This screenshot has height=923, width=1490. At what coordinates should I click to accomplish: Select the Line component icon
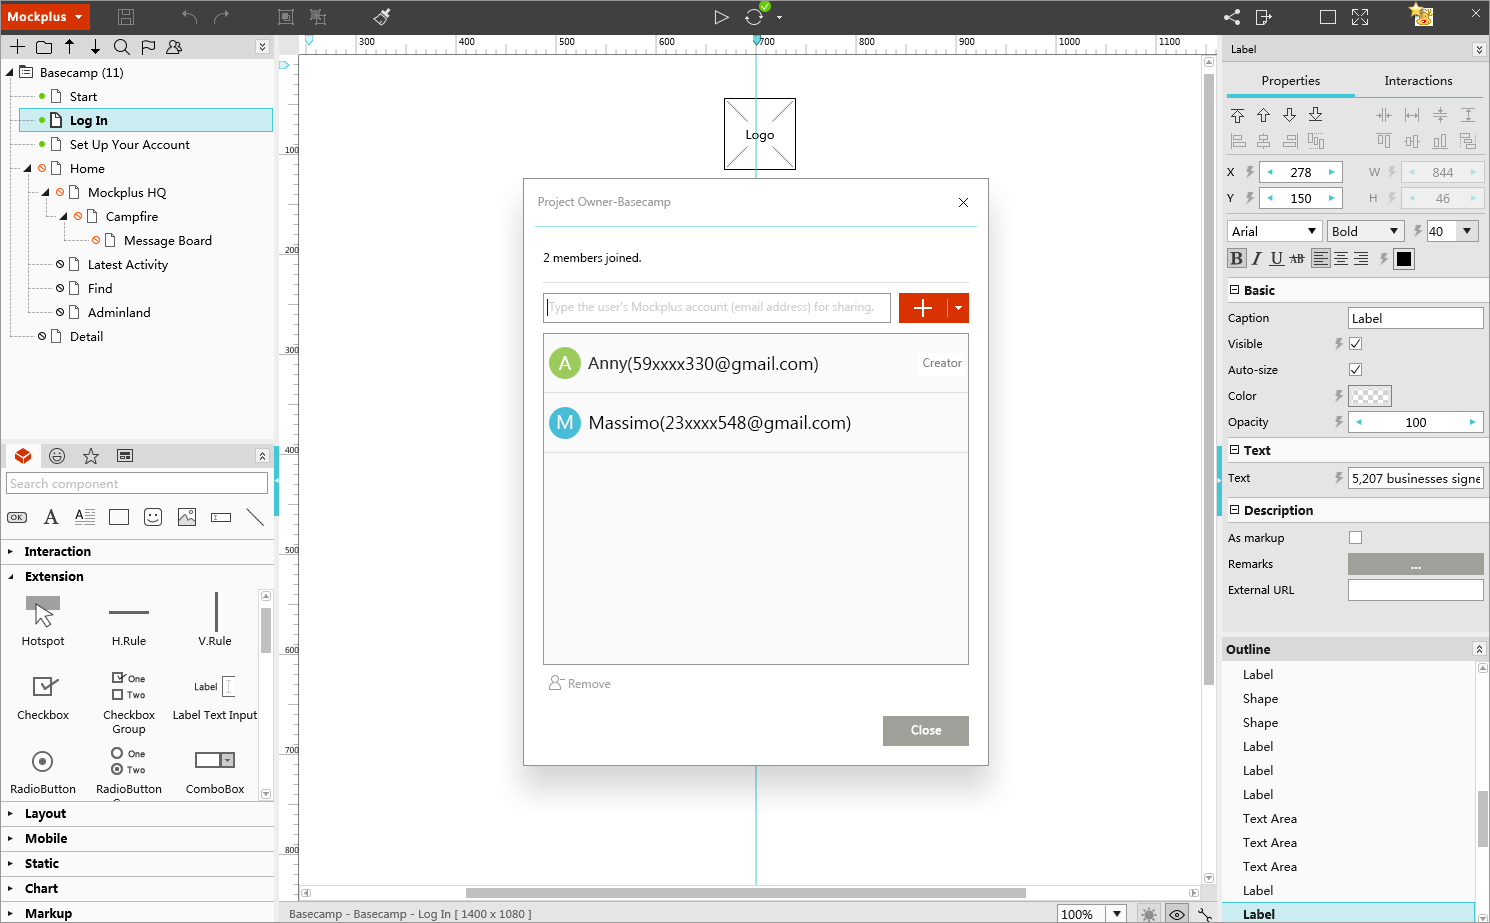(x=255, y=517)
